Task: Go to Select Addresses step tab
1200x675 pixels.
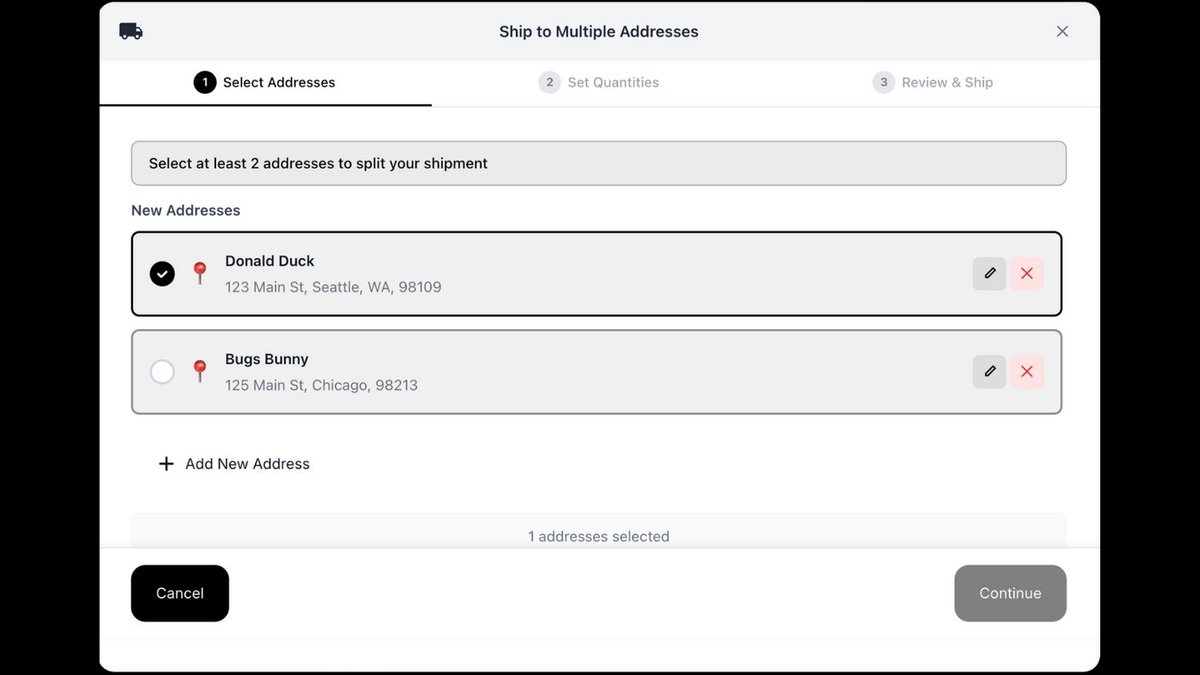Action: click(x=265, y=82)
